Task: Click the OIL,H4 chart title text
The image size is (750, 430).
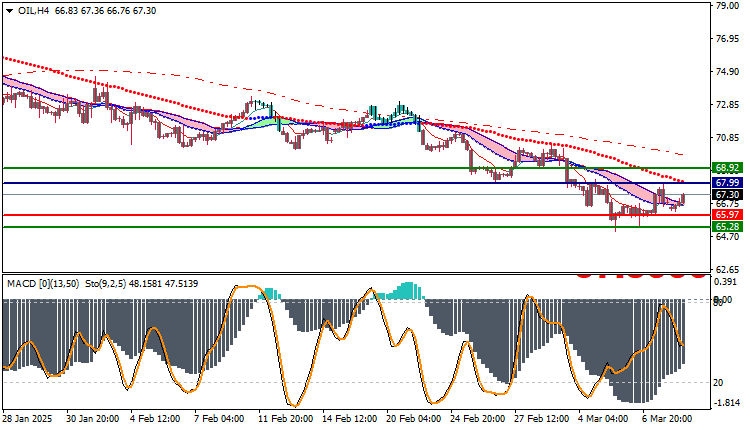Action: (x=33, y=11)
